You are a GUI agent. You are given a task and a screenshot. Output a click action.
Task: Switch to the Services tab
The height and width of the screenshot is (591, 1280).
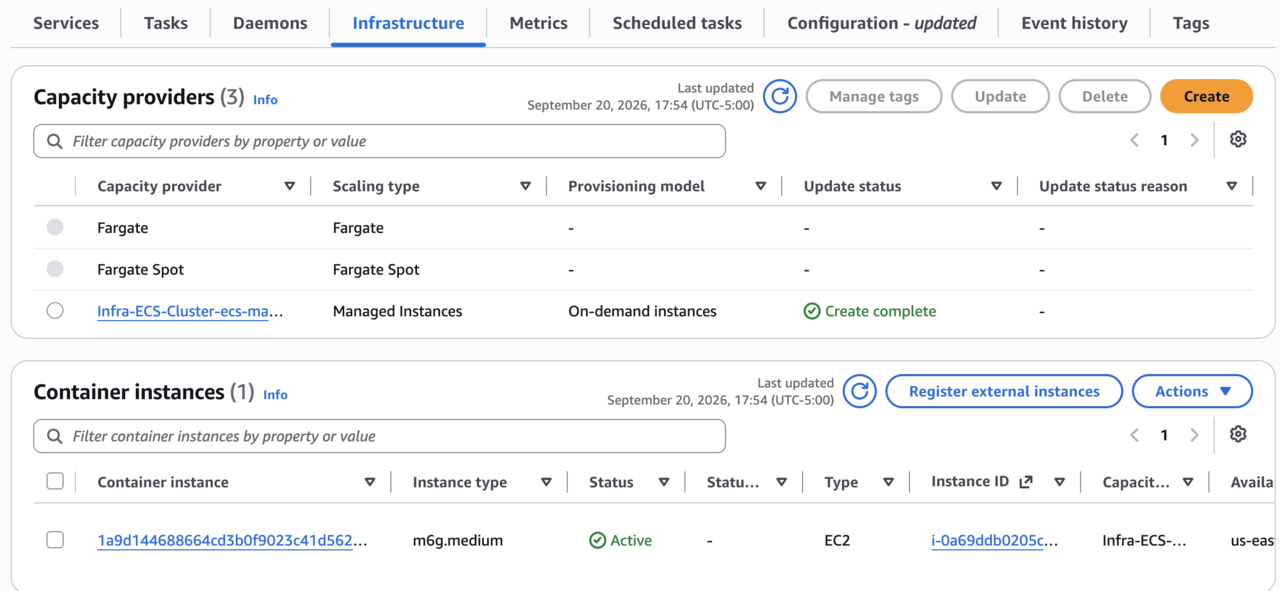click(66, 23)
